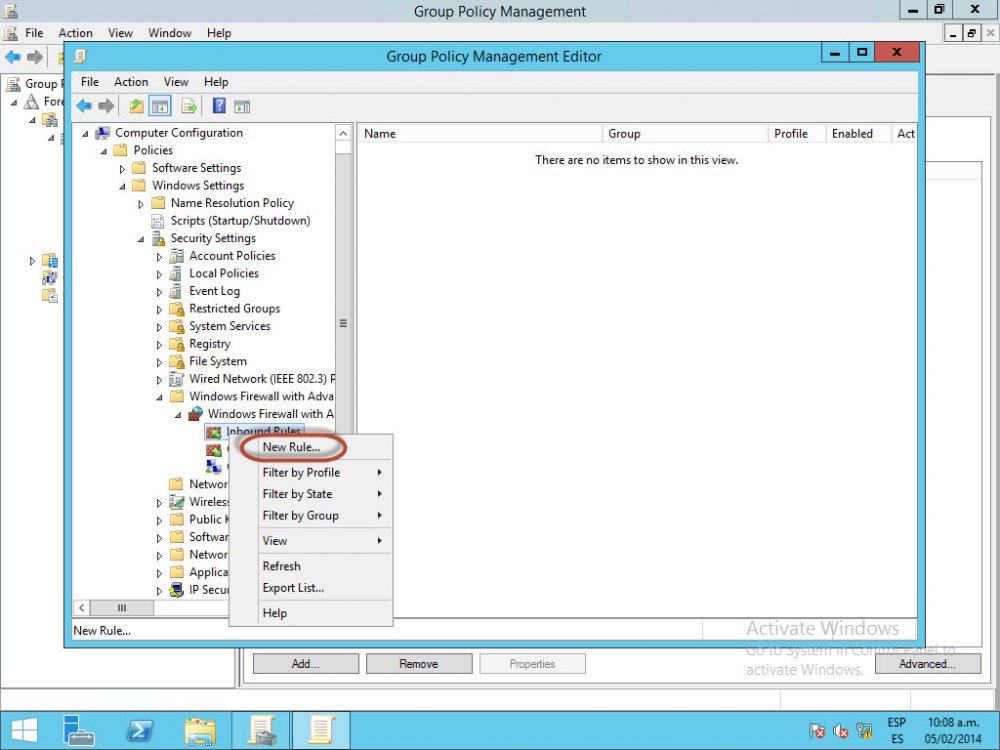Click the tree pane's scroll-up arrow
The image size is (1000, 750).
[x=343, y=133]
